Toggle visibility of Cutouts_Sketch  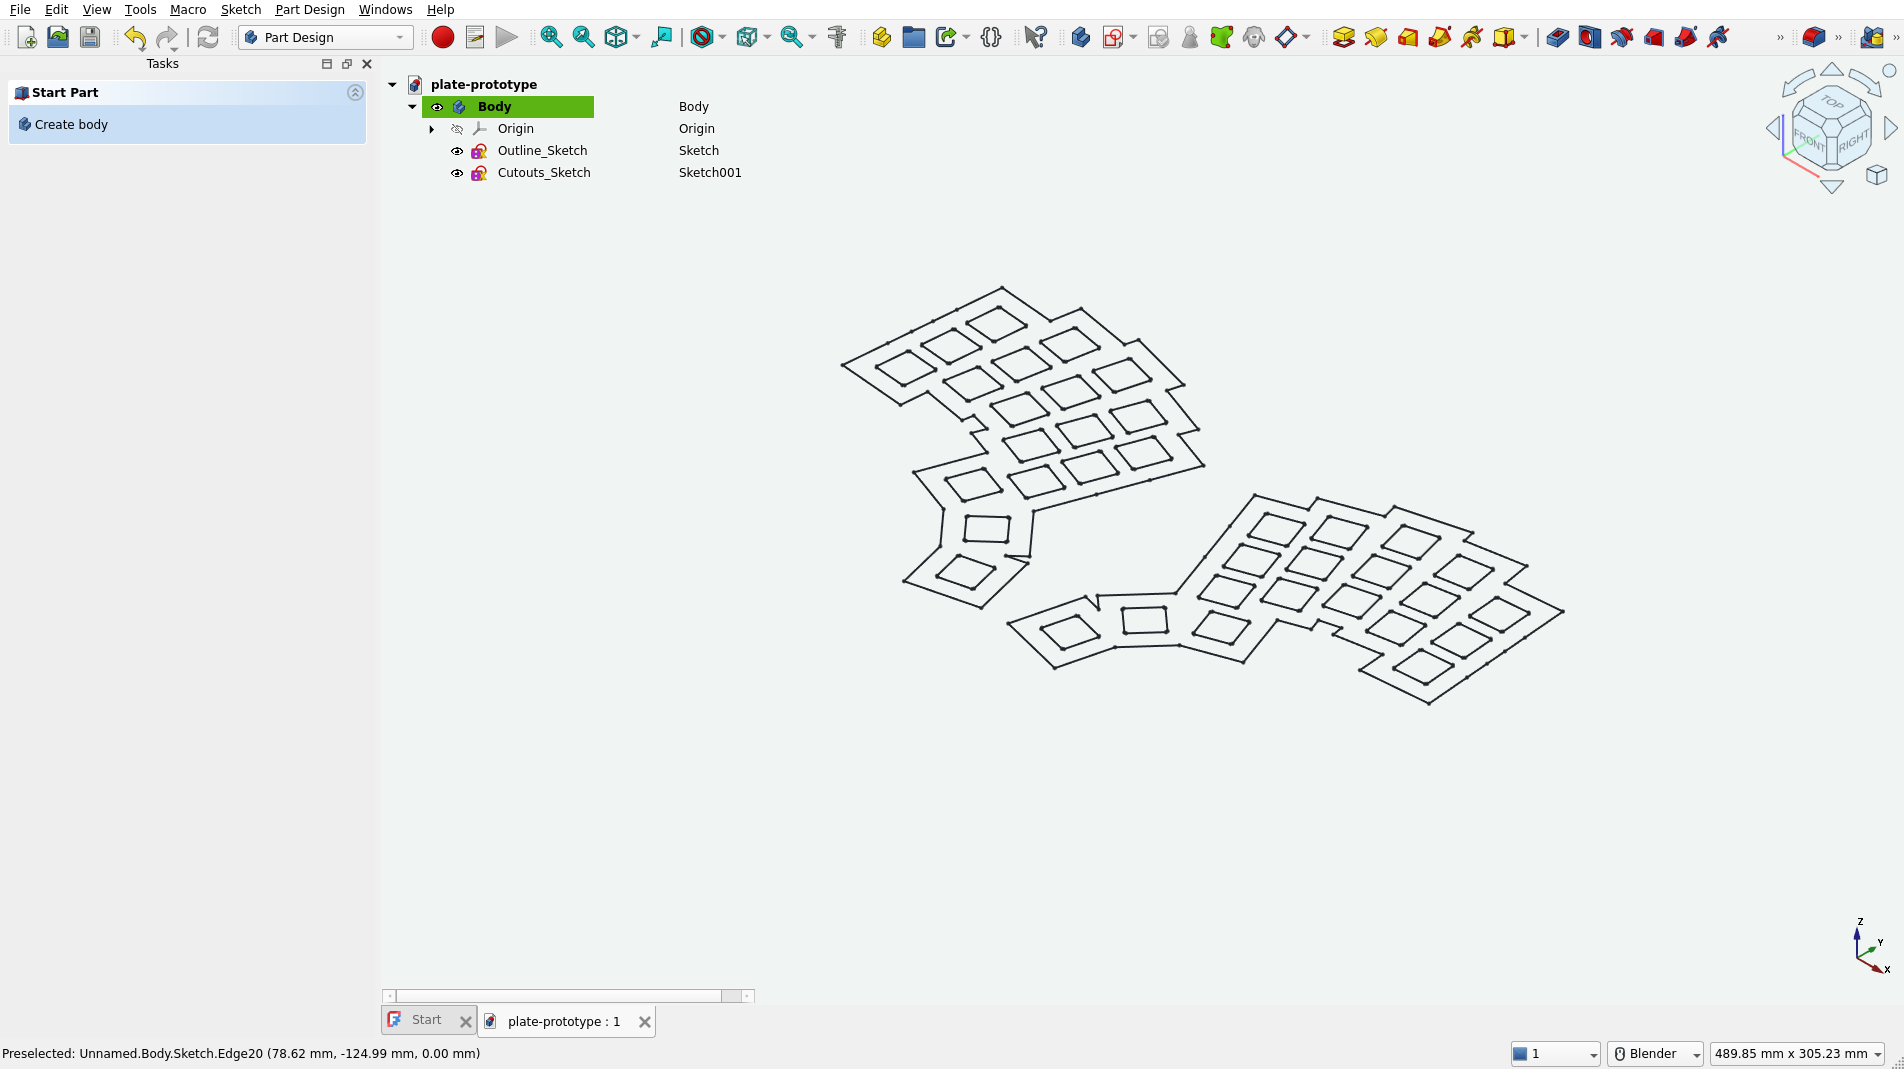457,173
